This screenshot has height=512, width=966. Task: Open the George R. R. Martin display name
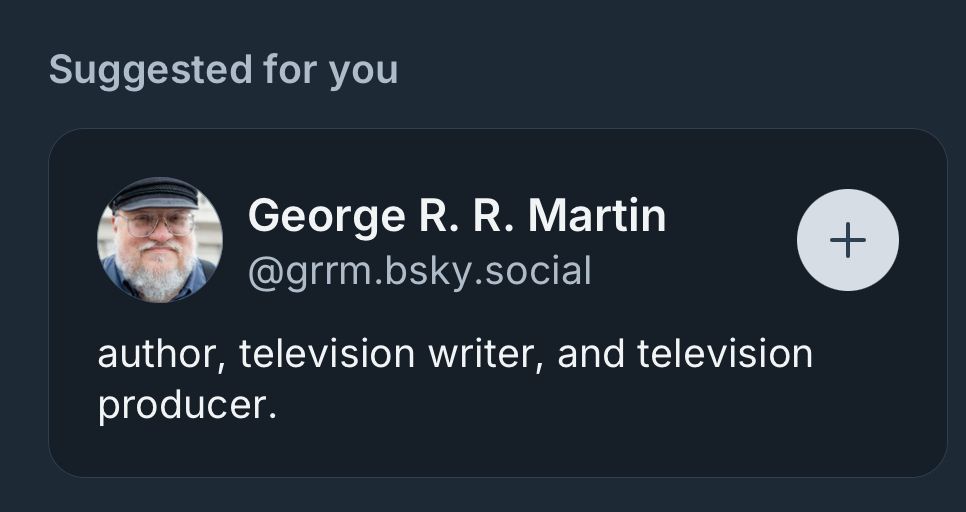point(457,216)
